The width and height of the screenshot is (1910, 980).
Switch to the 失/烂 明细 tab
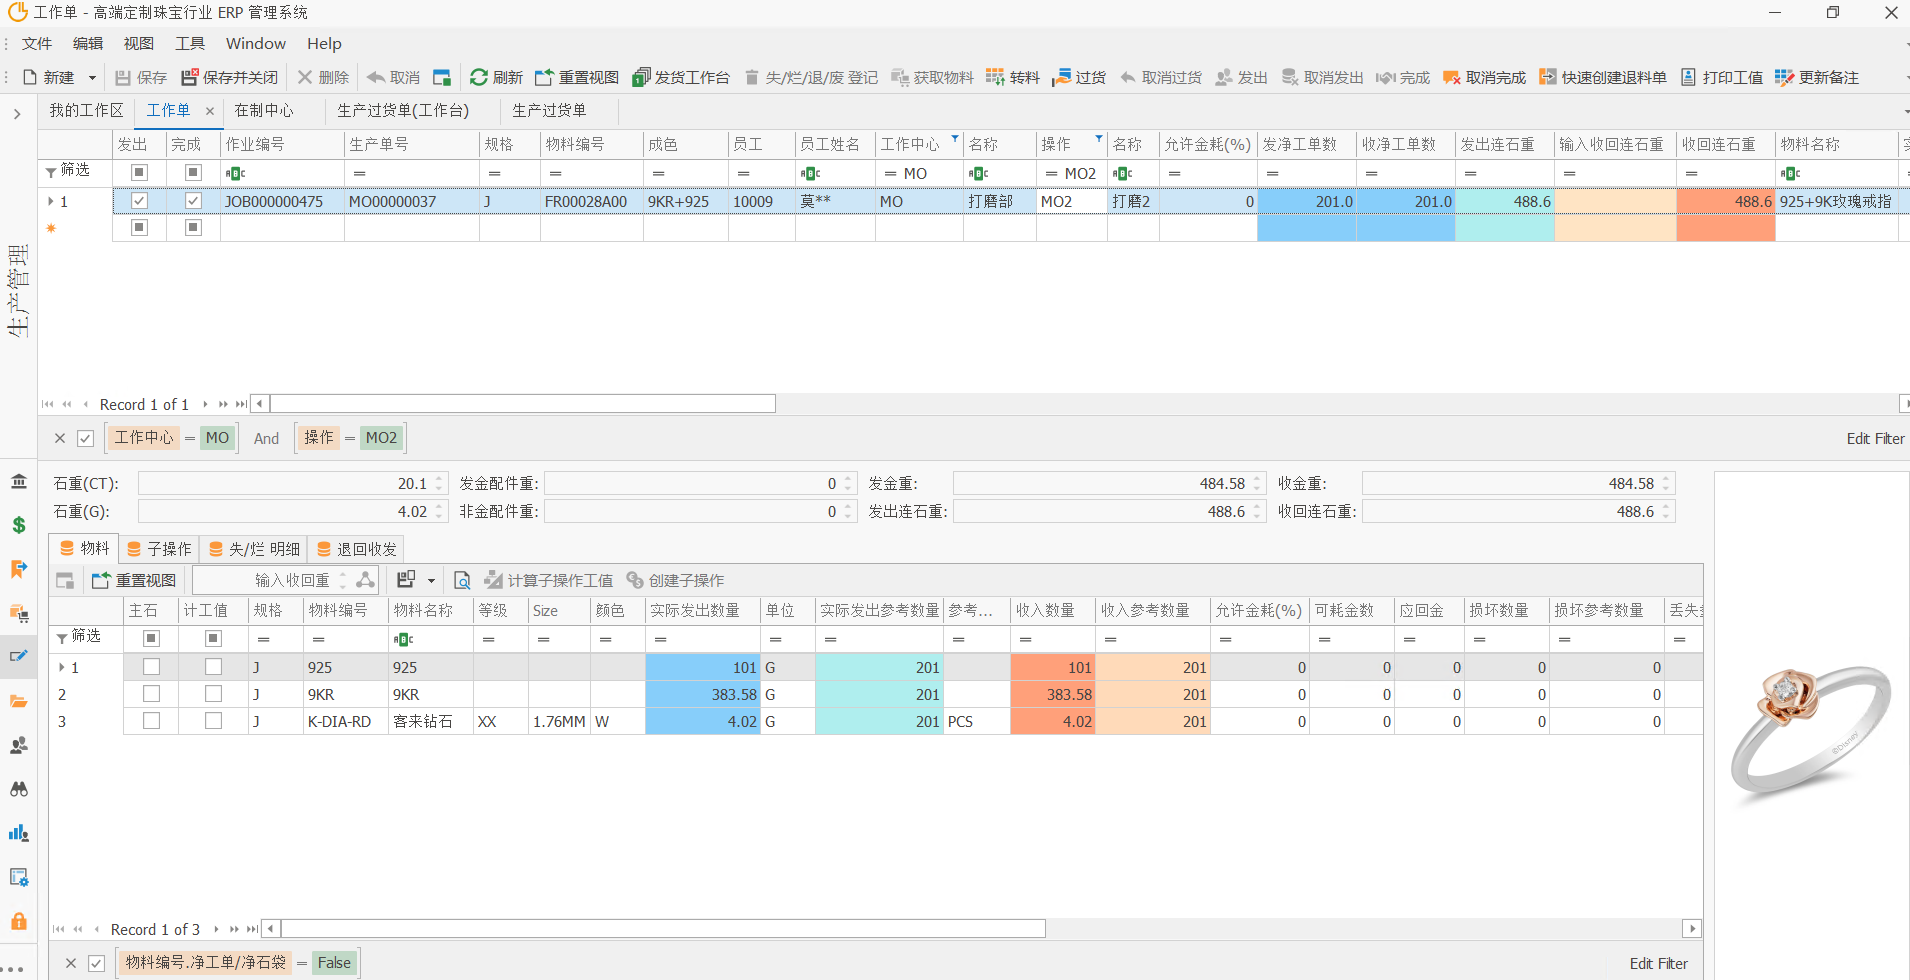click(254, 548)
